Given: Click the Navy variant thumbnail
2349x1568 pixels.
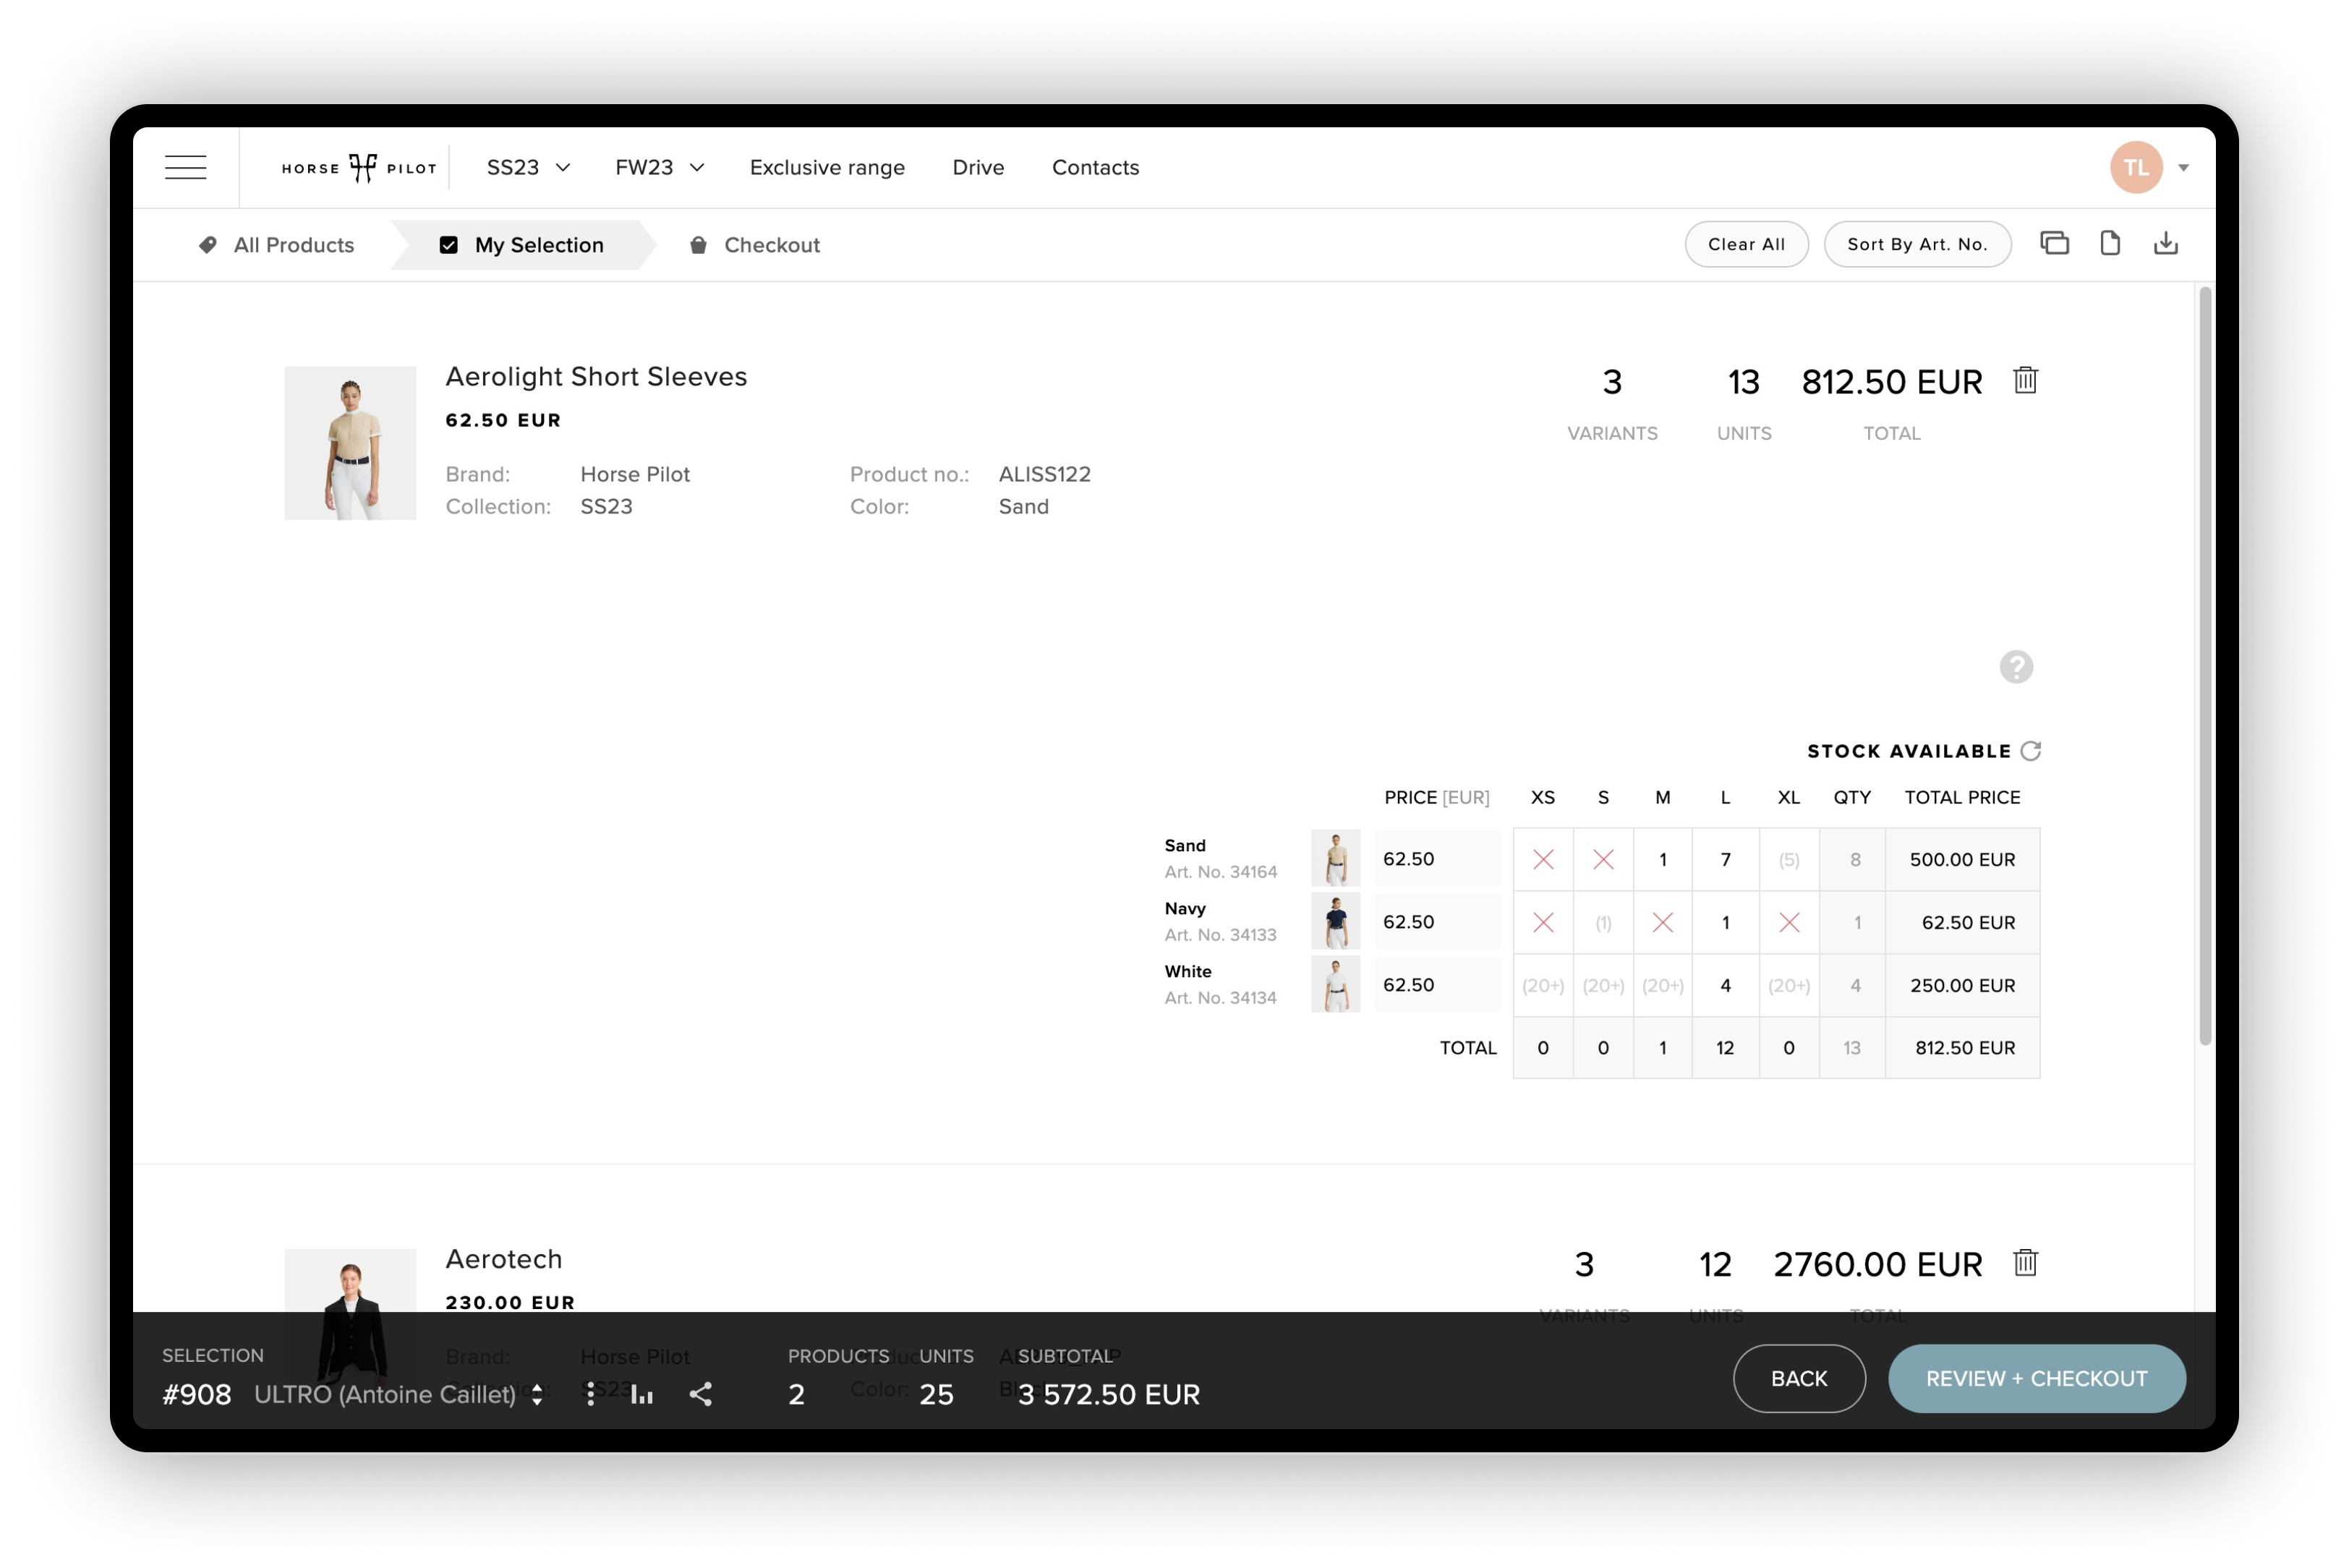Looking at the screenshot, I should coord(1335,922).
